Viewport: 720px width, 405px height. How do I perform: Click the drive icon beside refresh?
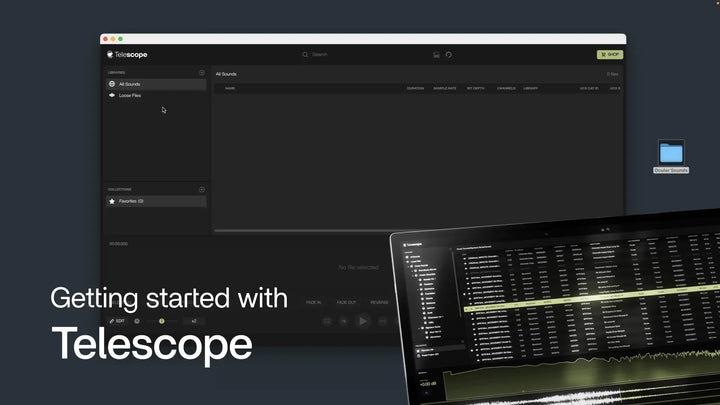coord(436,55)
